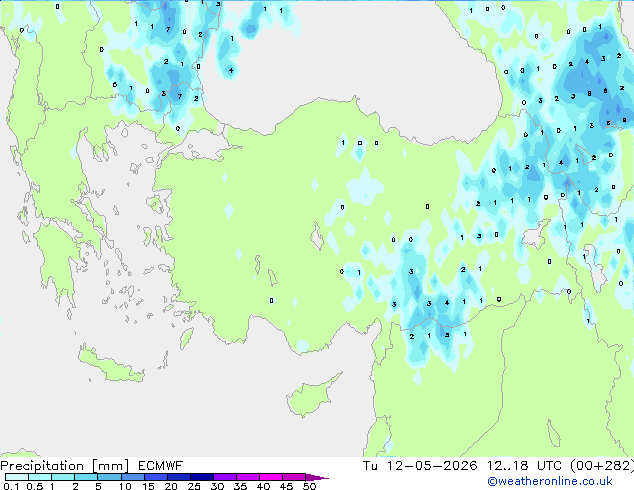
Task: Select the 30 mm purple legend swatch
Action: point(224,477)
